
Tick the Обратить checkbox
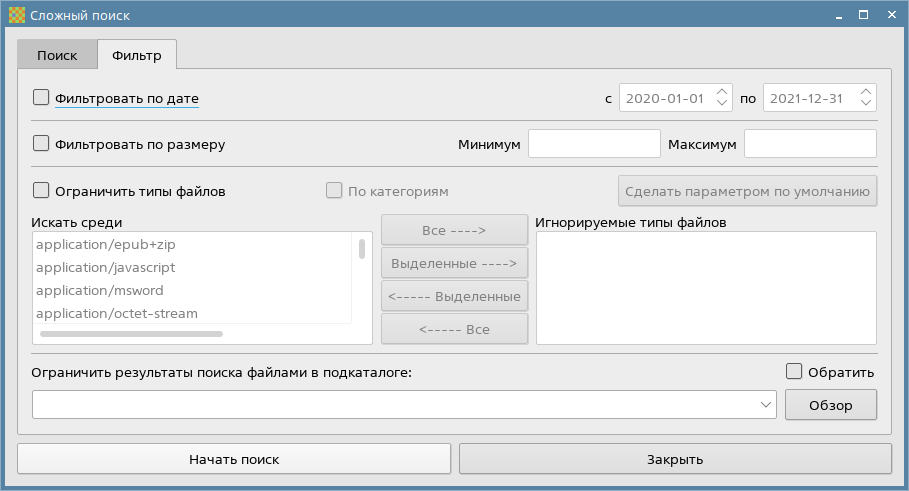point(795,372)
